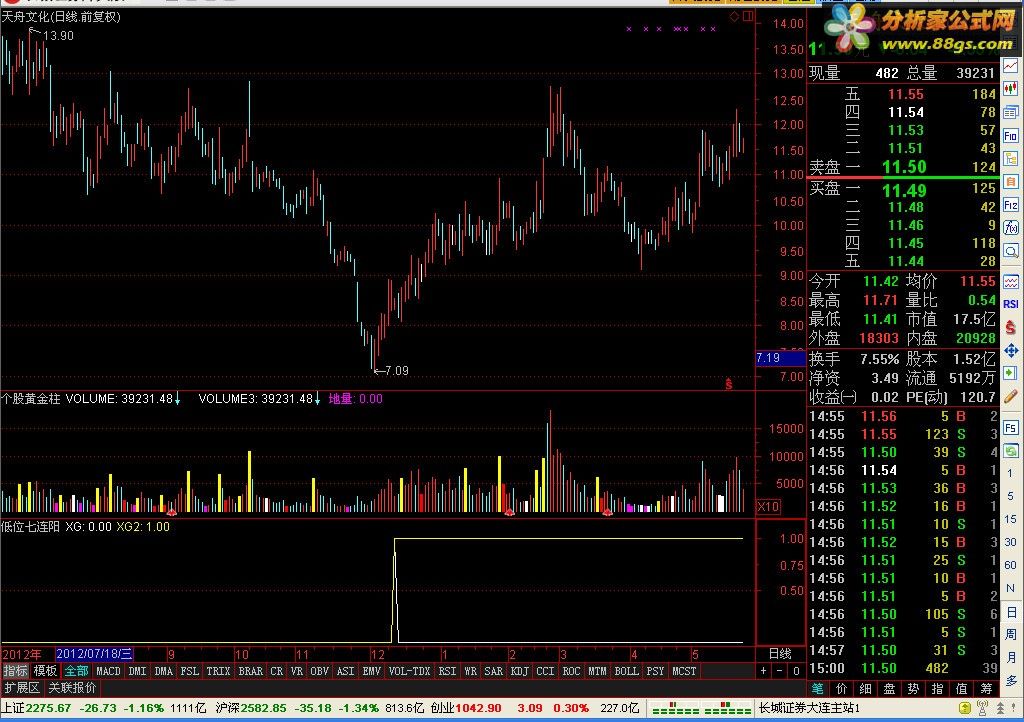Click the sell-one price 11.50

[904, 167]
